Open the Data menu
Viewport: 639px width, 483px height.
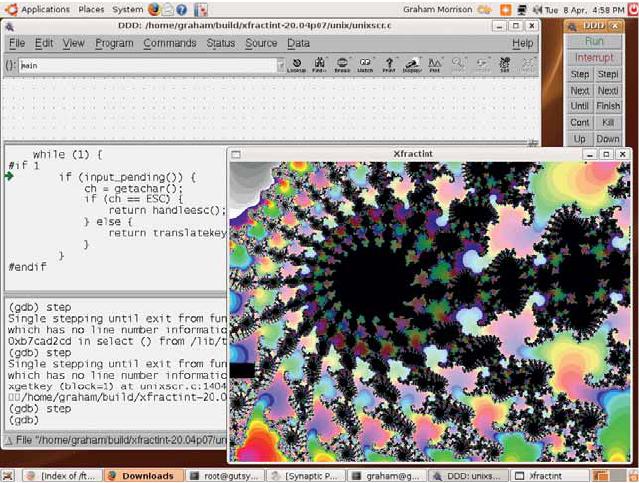pos(298,43)
